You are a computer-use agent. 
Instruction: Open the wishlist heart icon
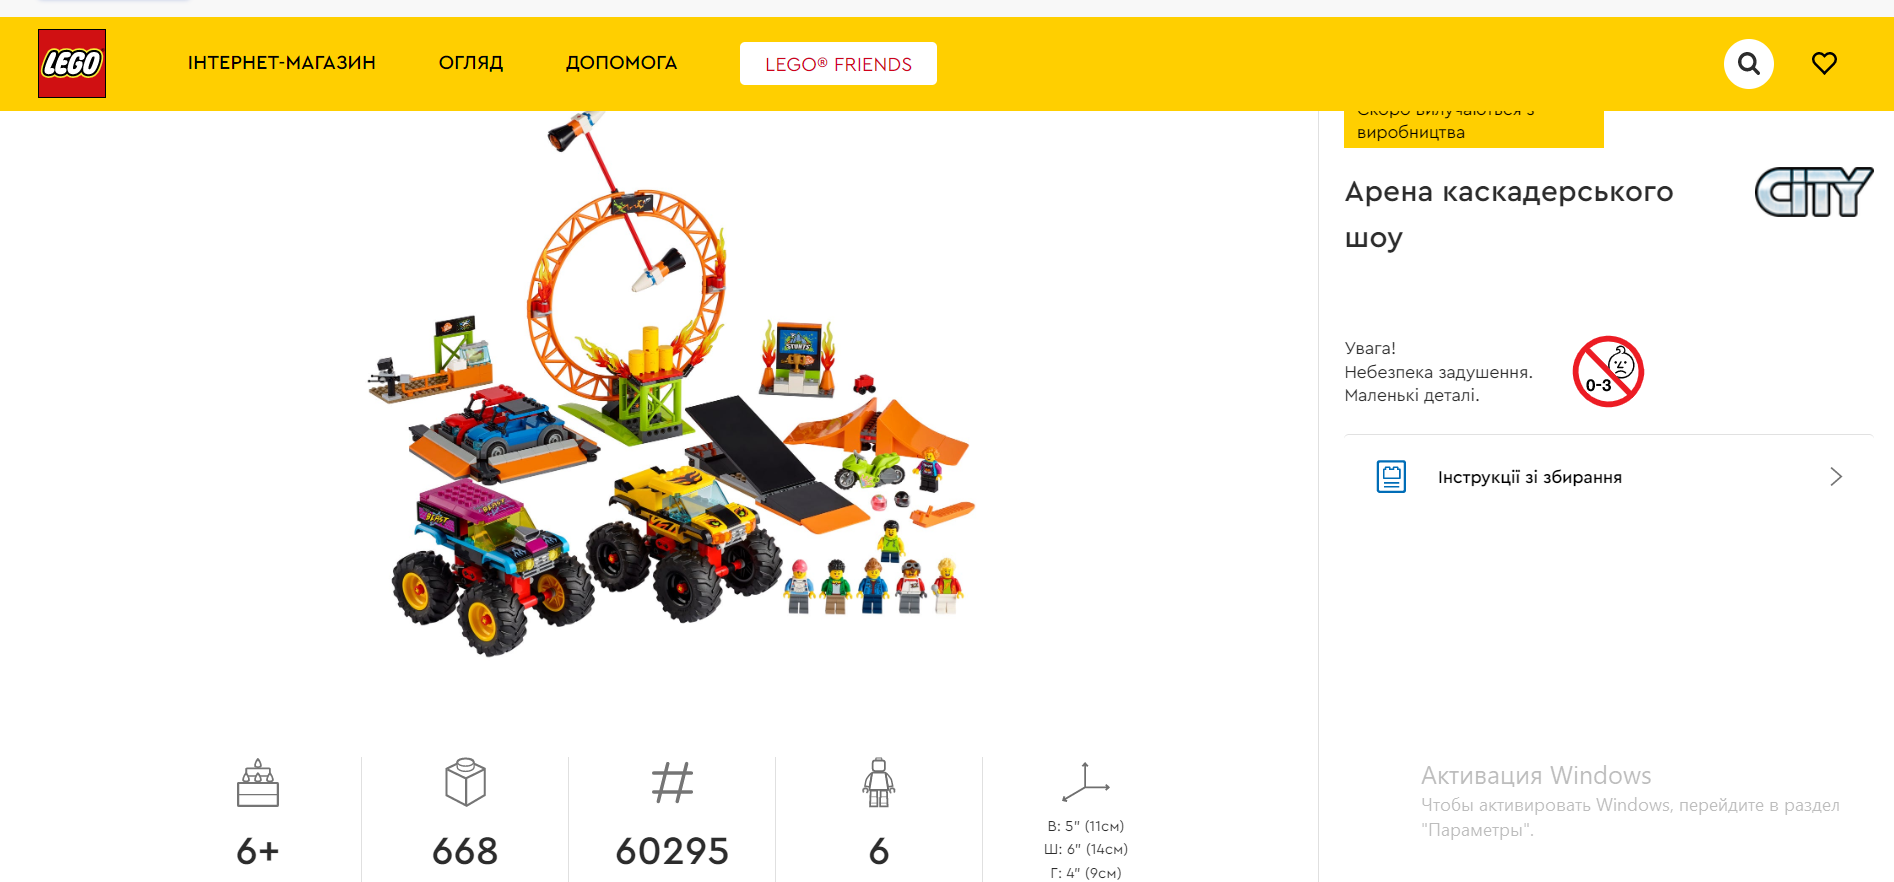pyautogui.click(x=1824, y=63)
